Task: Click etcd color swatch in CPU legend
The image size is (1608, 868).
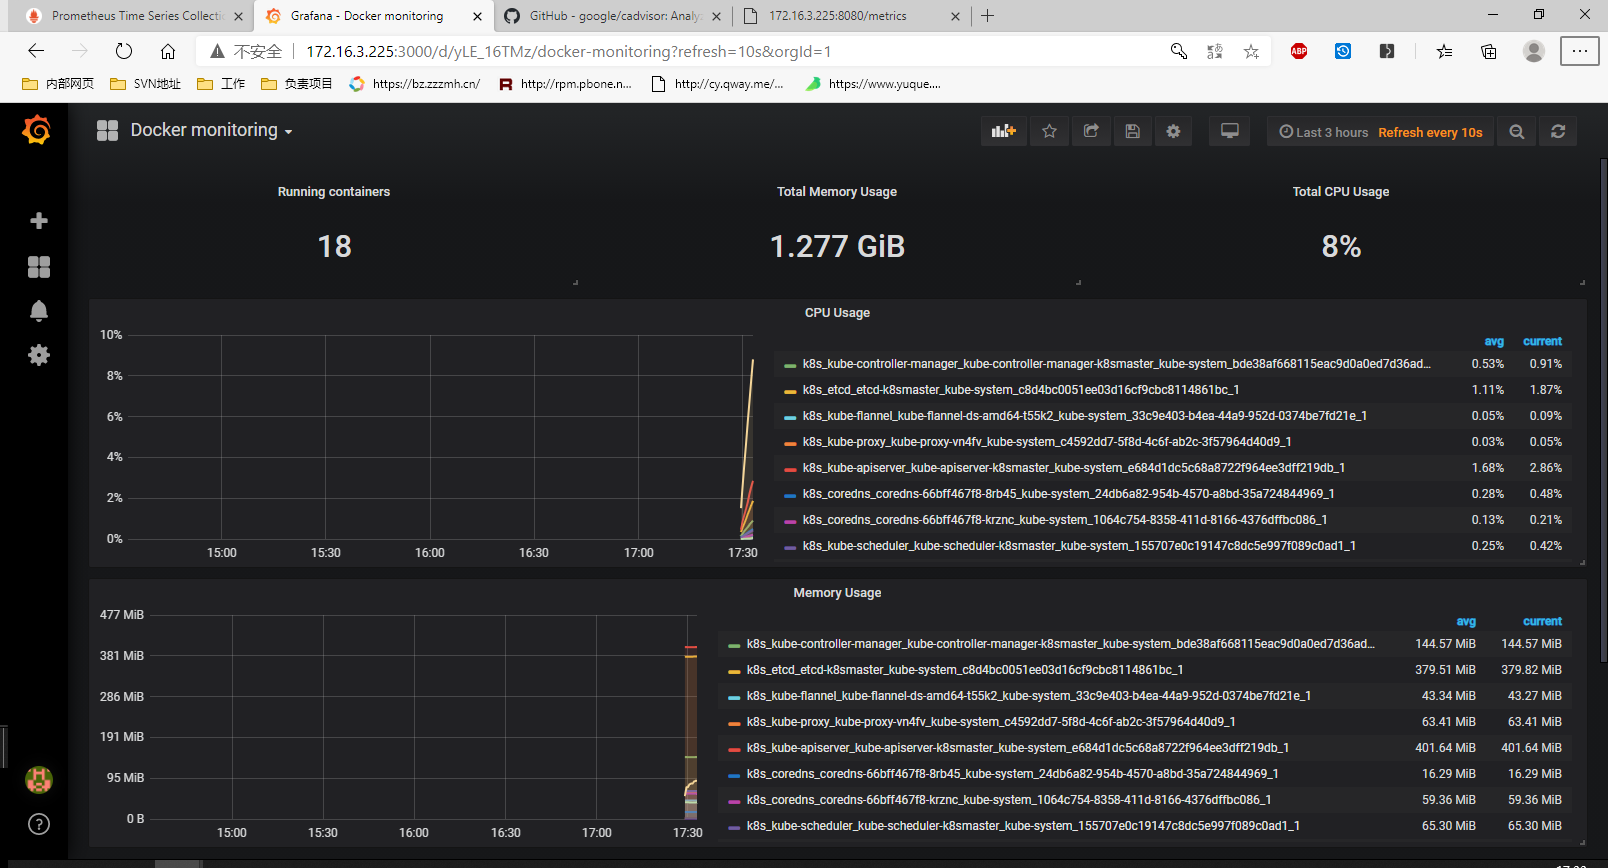Action: (x=790, y=391)
